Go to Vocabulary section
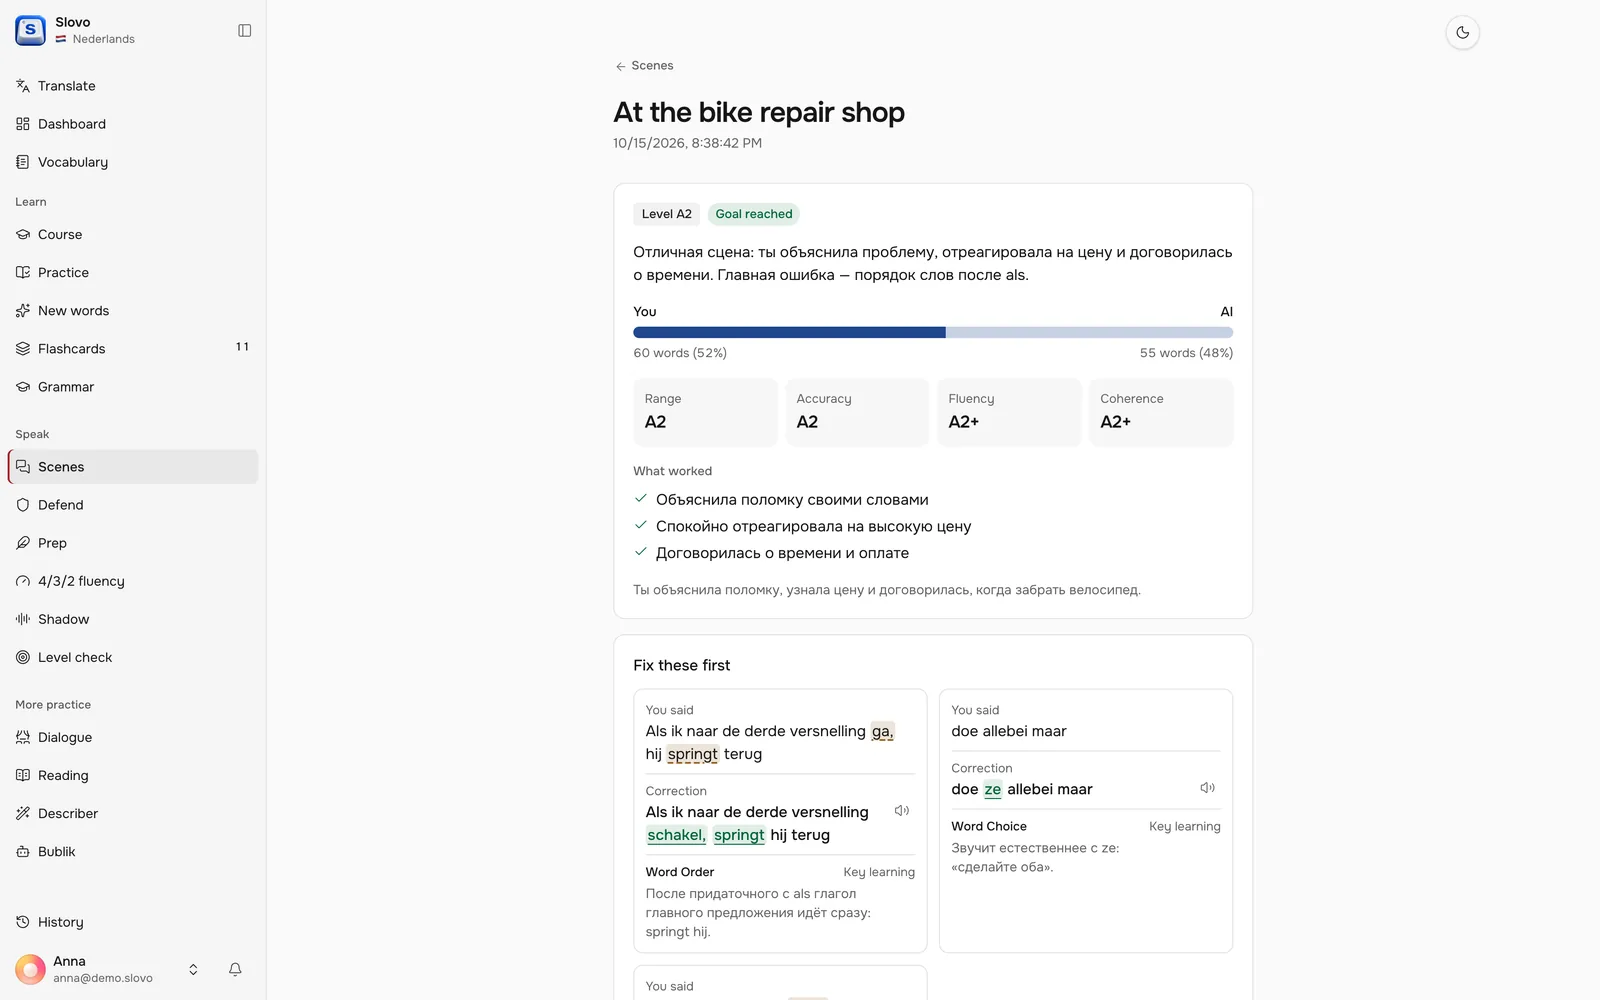Viewport: 1600px width, 1000px height. pyautogui.click(x=133, y=162)
